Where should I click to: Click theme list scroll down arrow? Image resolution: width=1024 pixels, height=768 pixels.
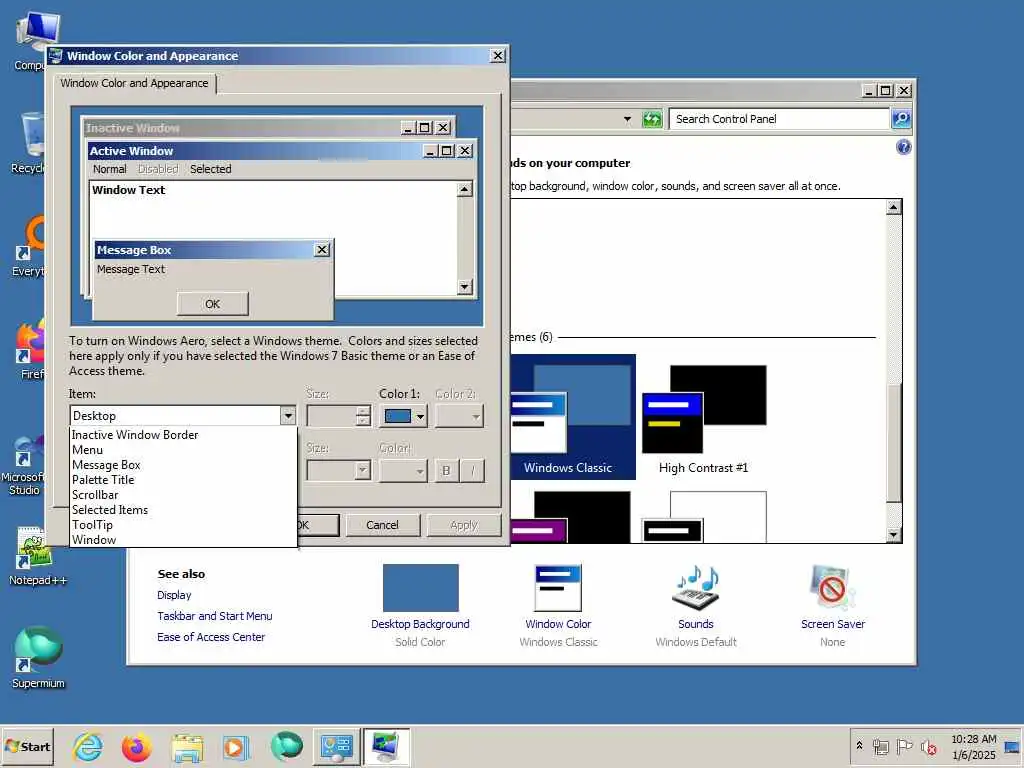click(x=893, y=535)
